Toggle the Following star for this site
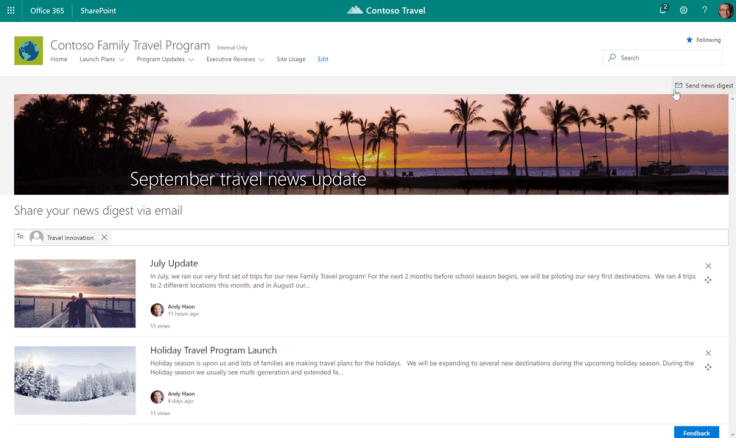736x438 pixels. pyautogui.click(x=703, y=40)
